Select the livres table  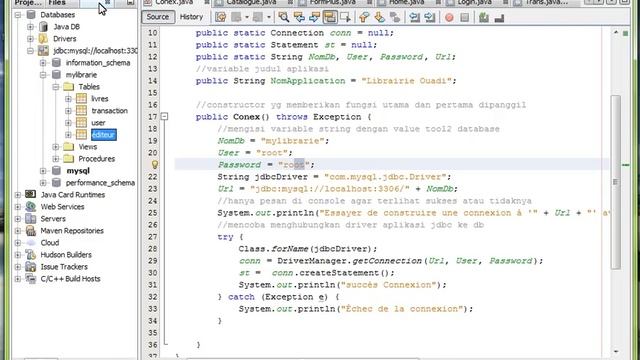click(99, 99)
